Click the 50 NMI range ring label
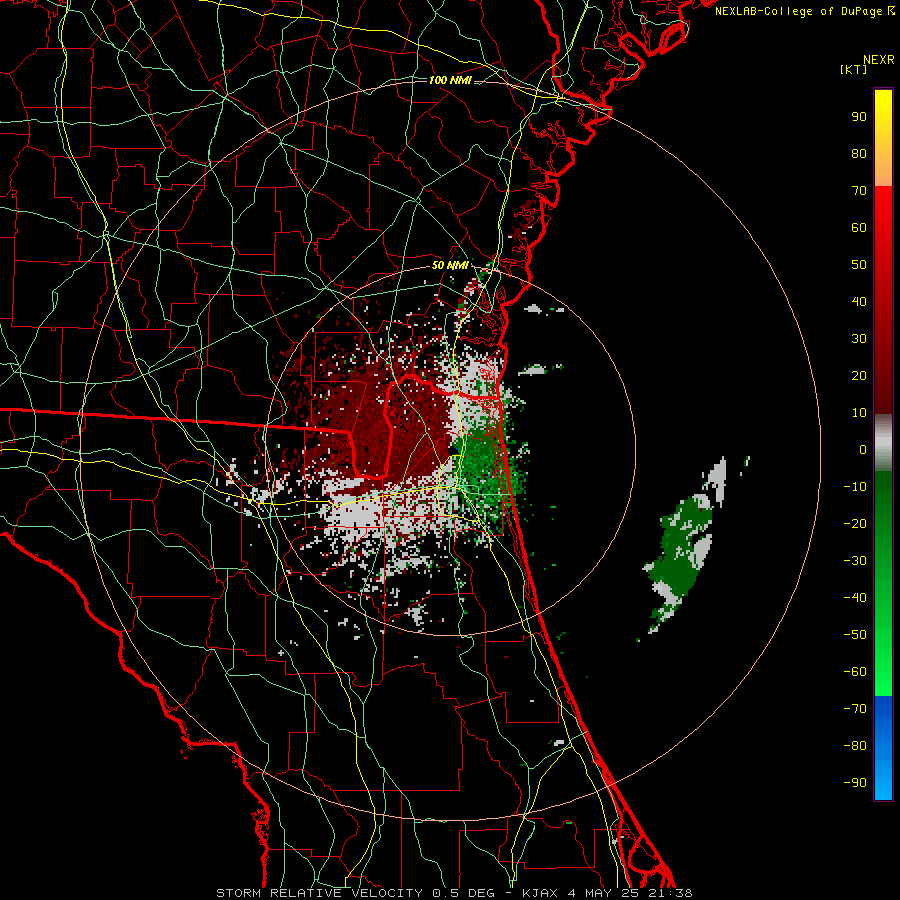Screen dimensions: 900x900 (x=450, y=266)
